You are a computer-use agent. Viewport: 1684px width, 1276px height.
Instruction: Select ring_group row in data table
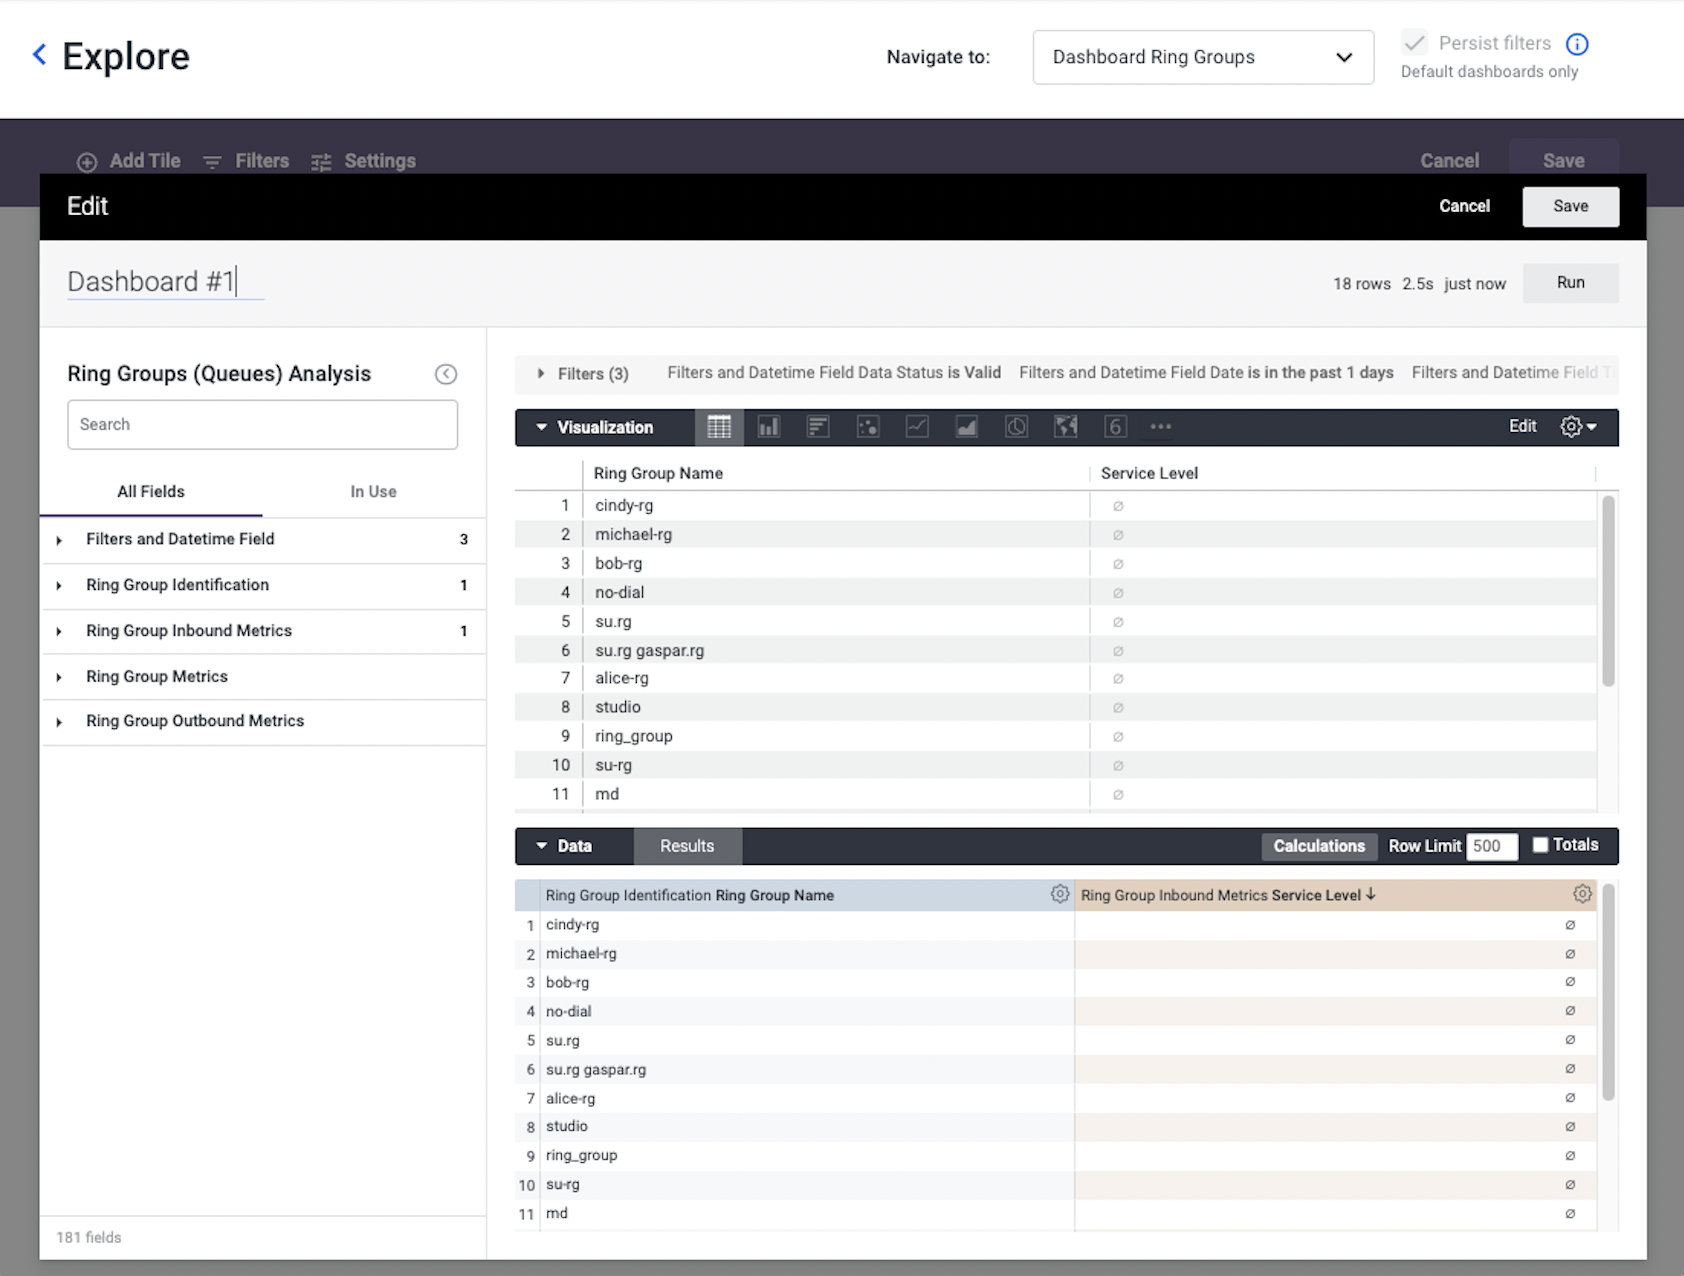[x=1056, y=1156]
